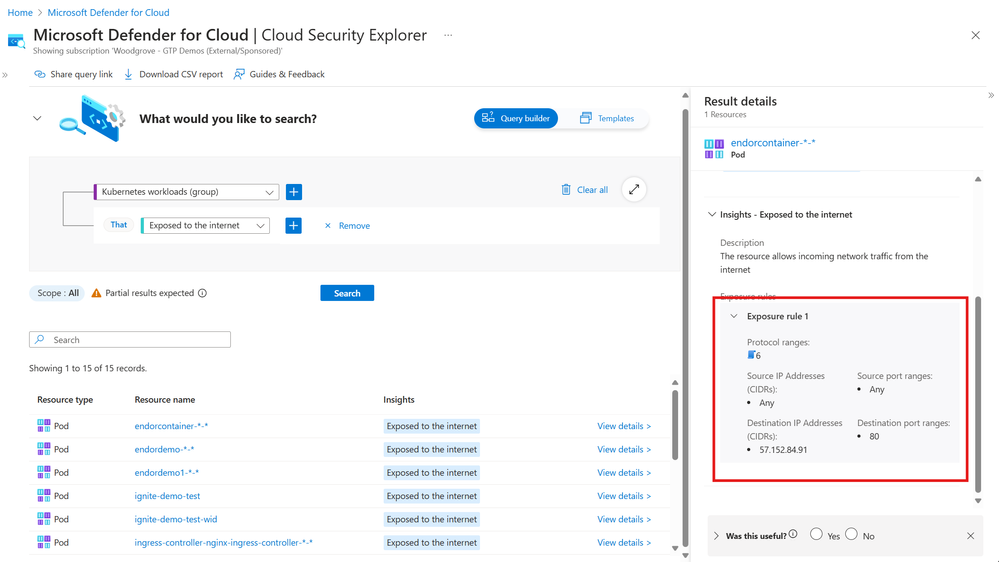The image size is (999, 562).
Task: Click Exposed to the internet badge for endordemo1
Action: [431, 473]
